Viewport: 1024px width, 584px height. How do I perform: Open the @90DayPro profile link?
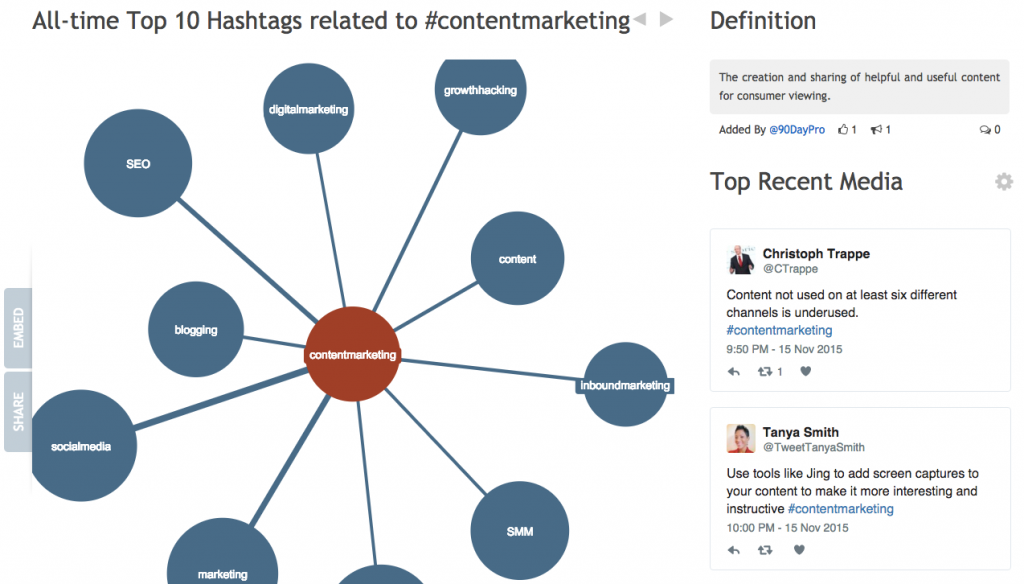797,129
